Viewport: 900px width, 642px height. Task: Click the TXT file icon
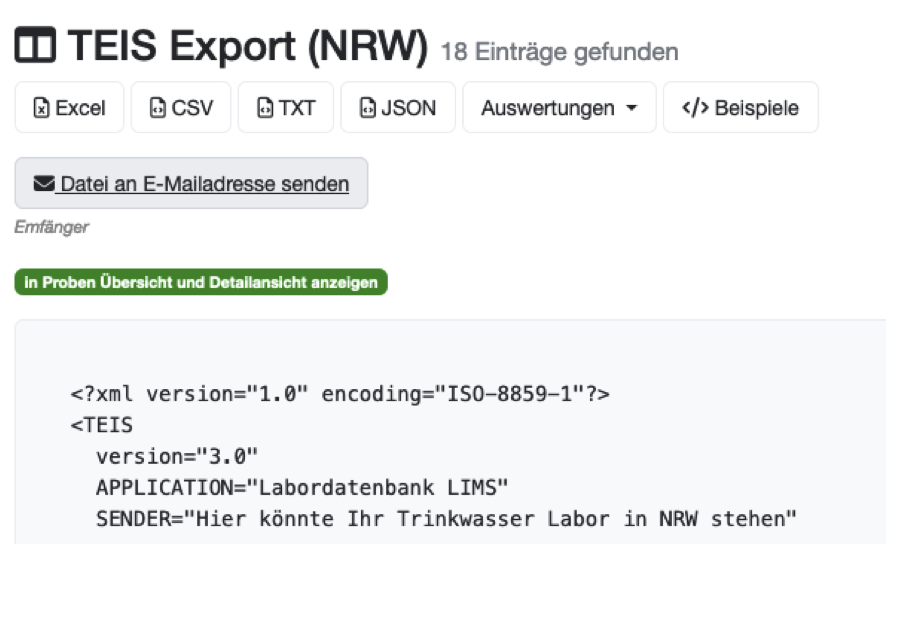pyautogui.click(x=264, y=108)
